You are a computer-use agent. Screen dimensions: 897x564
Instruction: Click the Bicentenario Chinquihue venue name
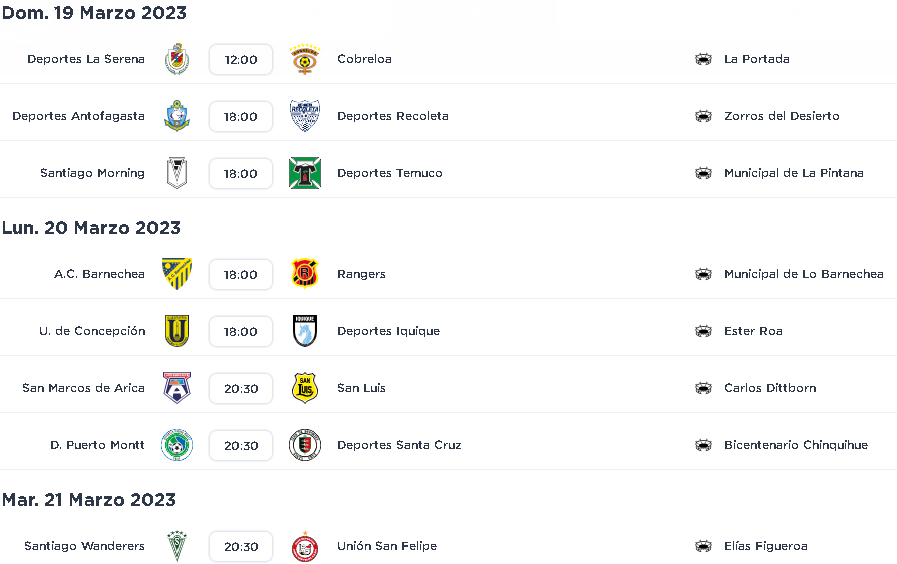tap(796, 445)
